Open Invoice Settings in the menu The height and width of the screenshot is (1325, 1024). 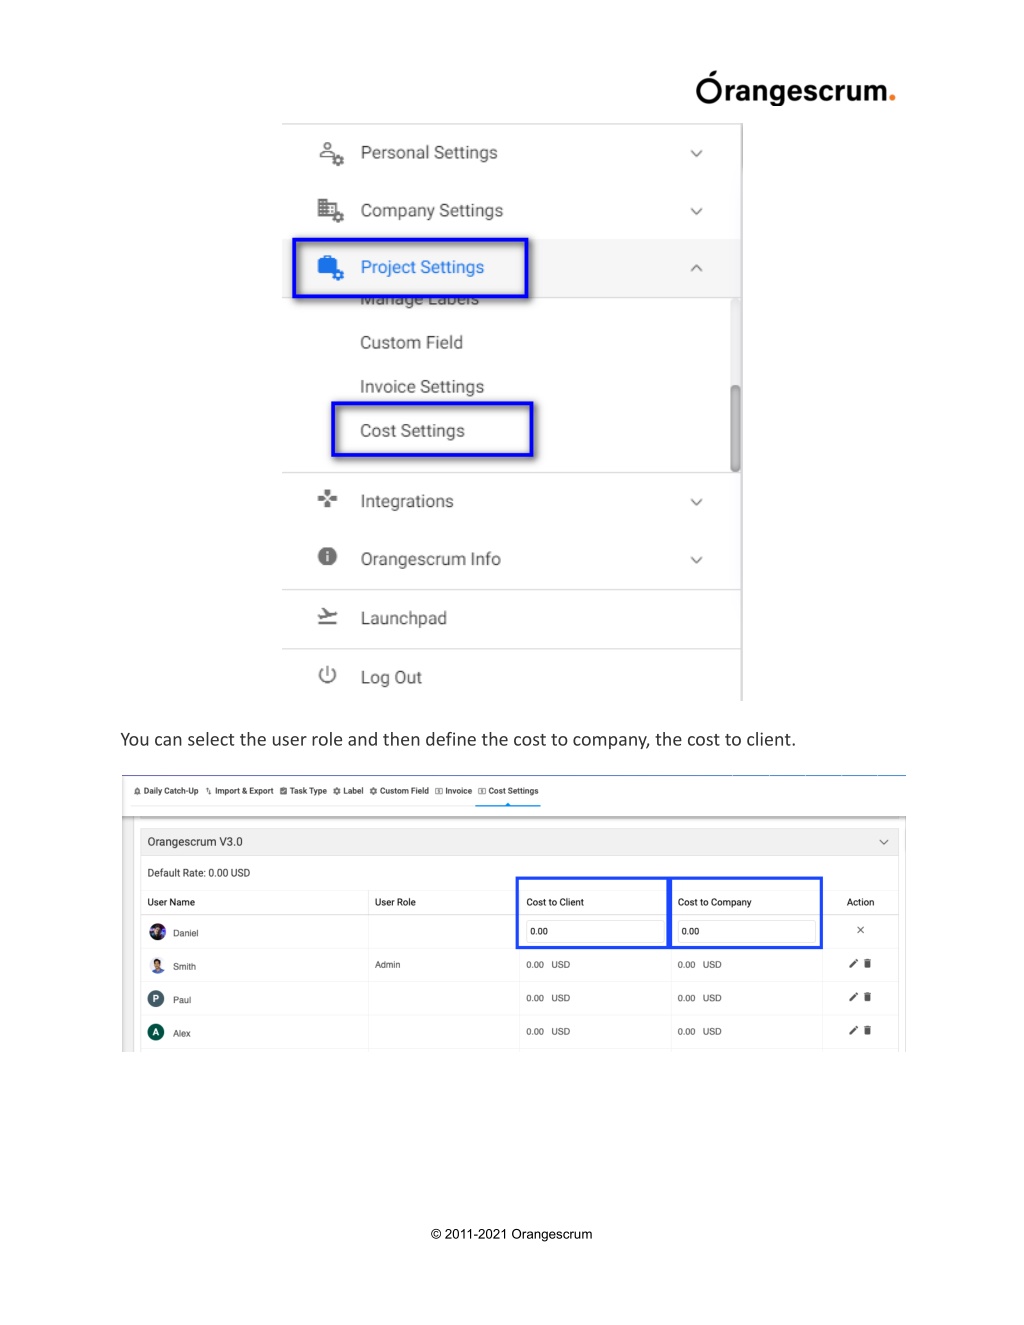pos(422,387)
